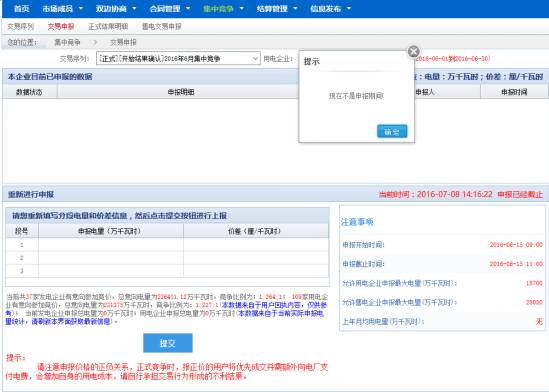Screen dimensions: 549x392
Task: Click the 集中竞争 breadcrumb link
Action: (67, 42)
